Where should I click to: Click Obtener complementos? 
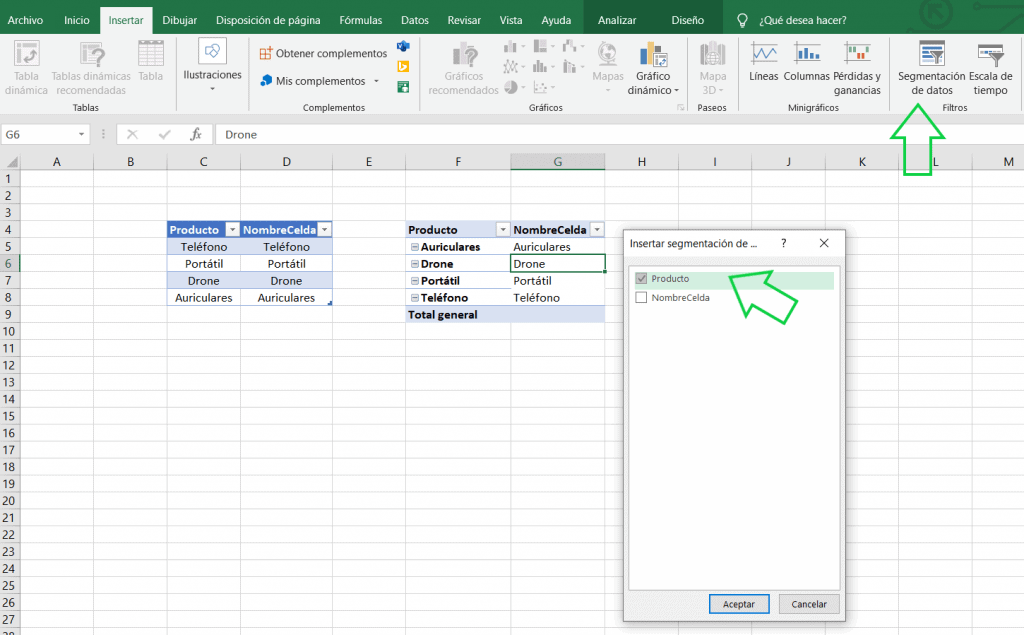[x=323, y=54]
